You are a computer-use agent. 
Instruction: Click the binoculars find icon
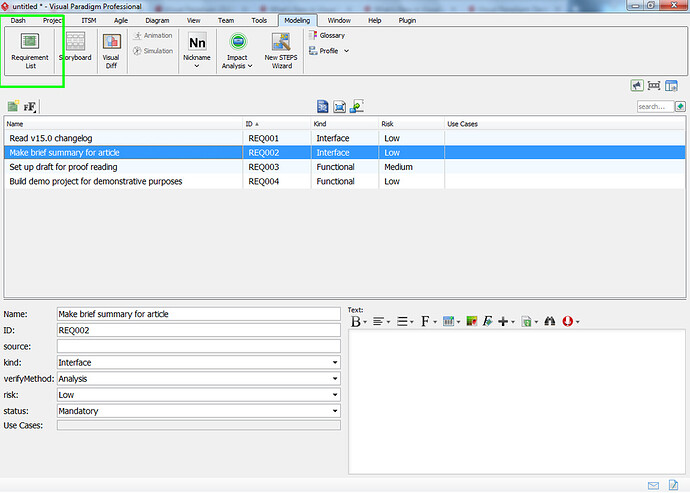pyautogui.click(x=550, y=322)
